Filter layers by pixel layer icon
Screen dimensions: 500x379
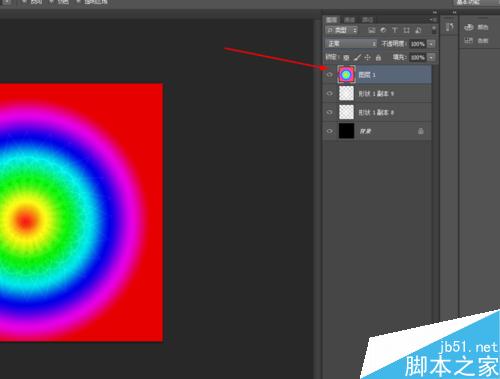tap(372, 30)
